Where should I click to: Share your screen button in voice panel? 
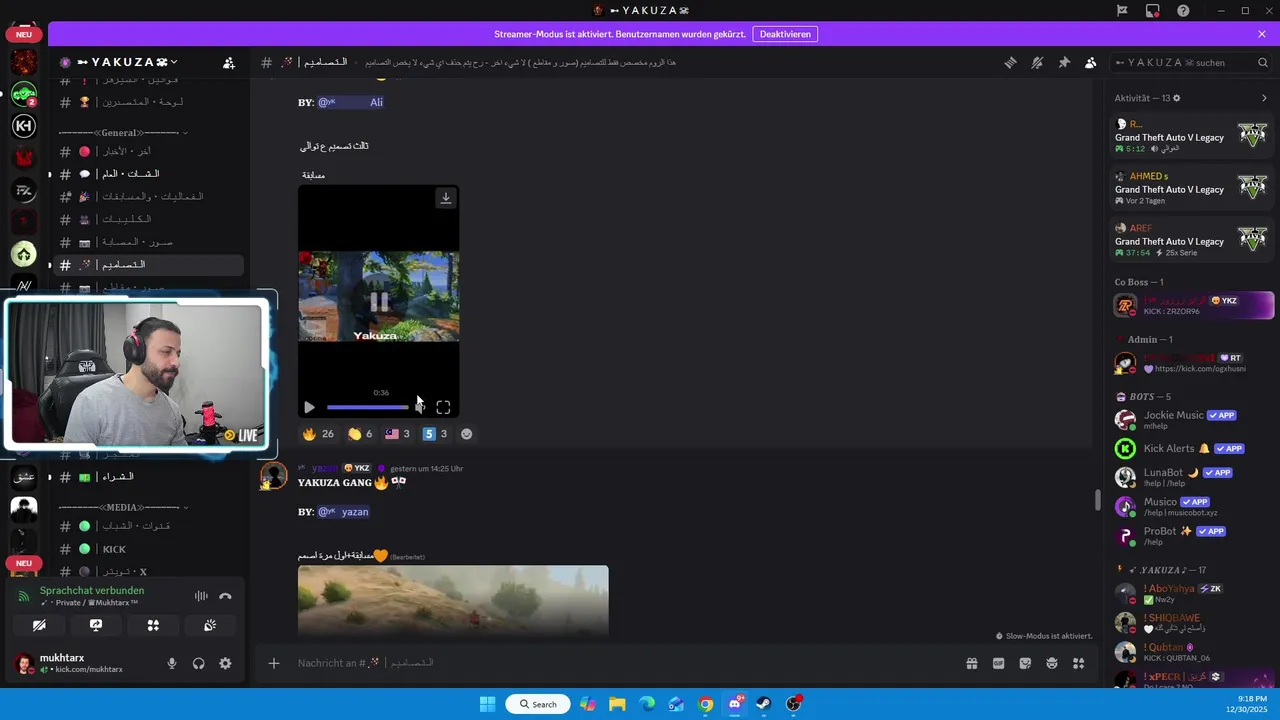click(x=96, y=625)
